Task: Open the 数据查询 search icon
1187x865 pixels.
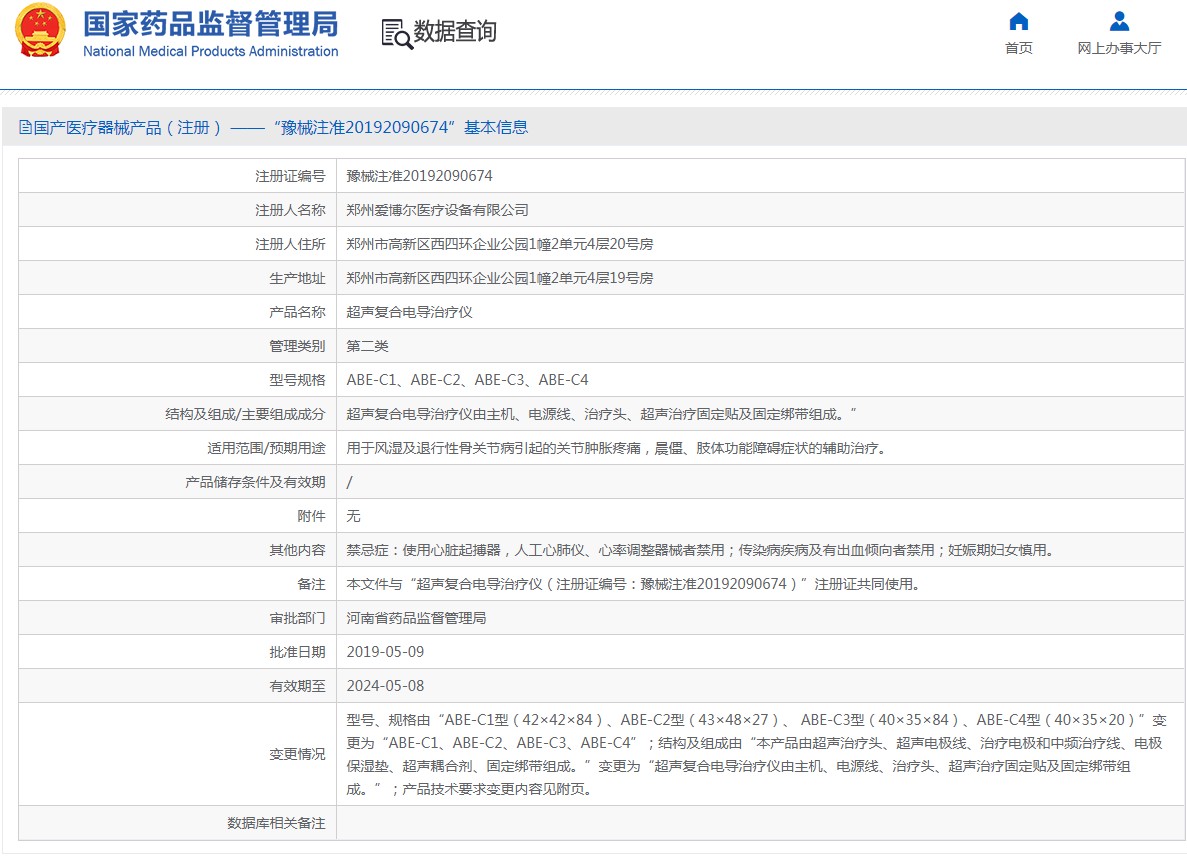Action: (x=397, y=34)
